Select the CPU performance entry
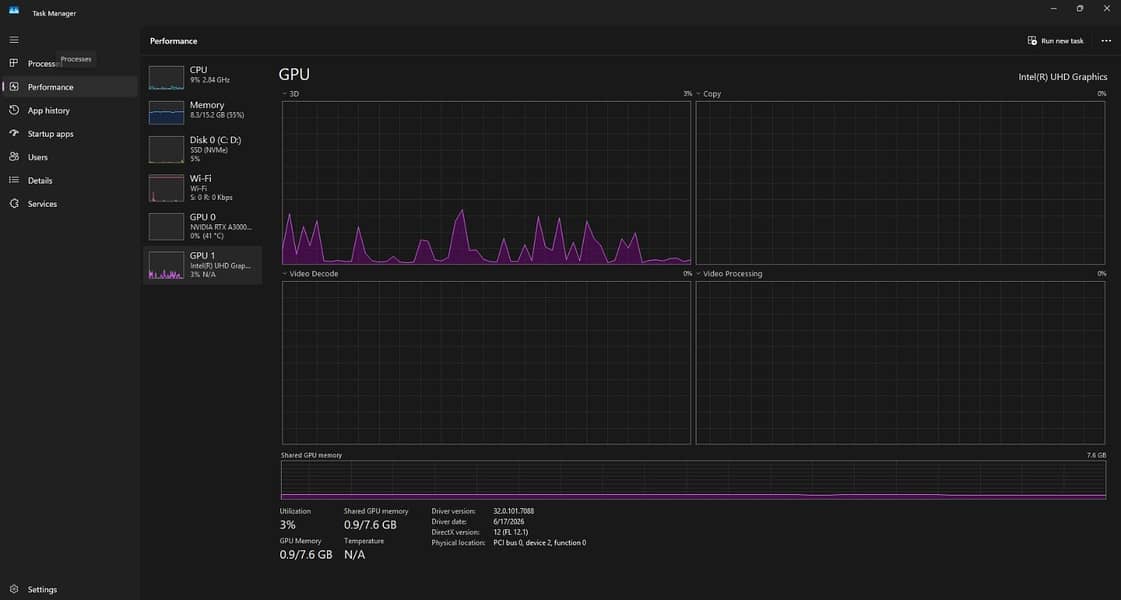Screen dimensions: 1121x600 tap(202, 76)
